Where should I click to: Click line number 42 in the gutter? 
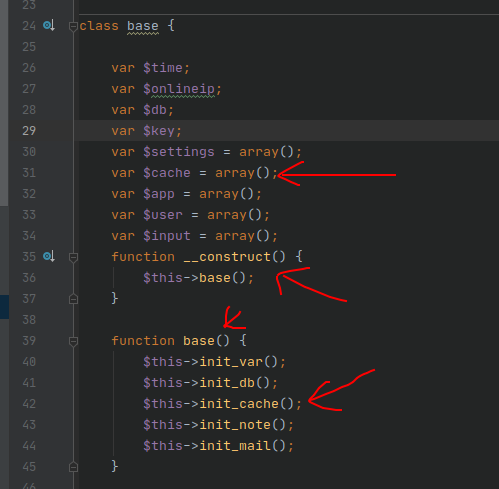point(29,404)
